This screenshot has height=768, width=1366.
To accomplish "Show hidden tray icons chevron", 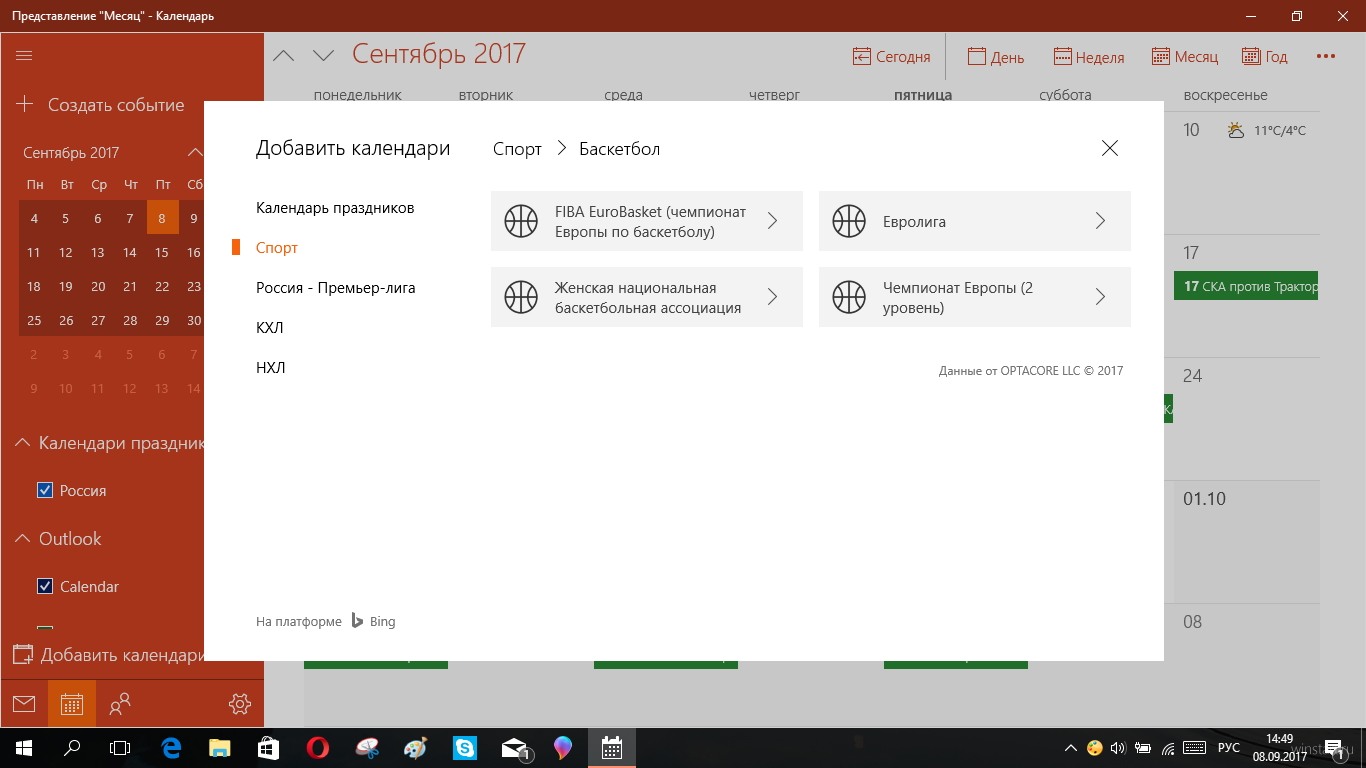I will 1071,748.
